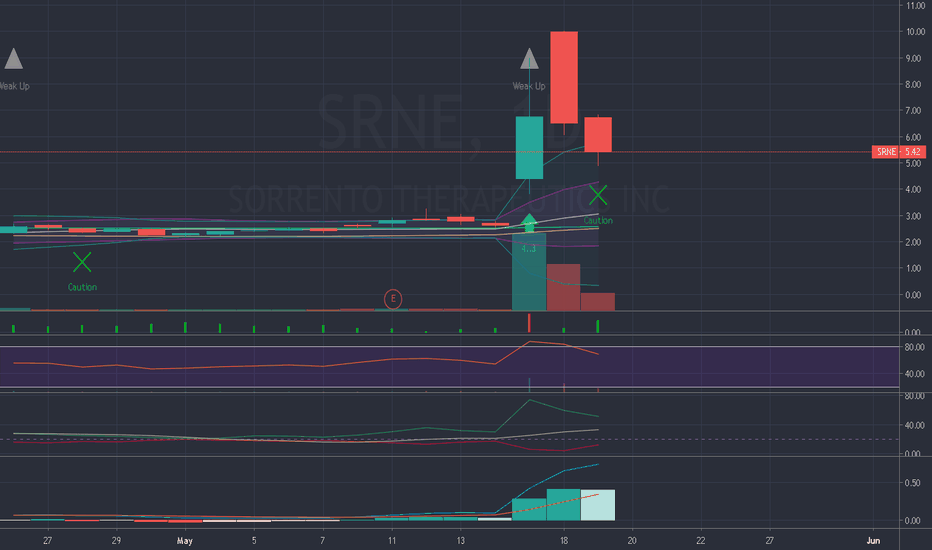Click the tall red volume bar beside the green one
932x550 pixels.
pyautogui.click(x=563, y=287)
